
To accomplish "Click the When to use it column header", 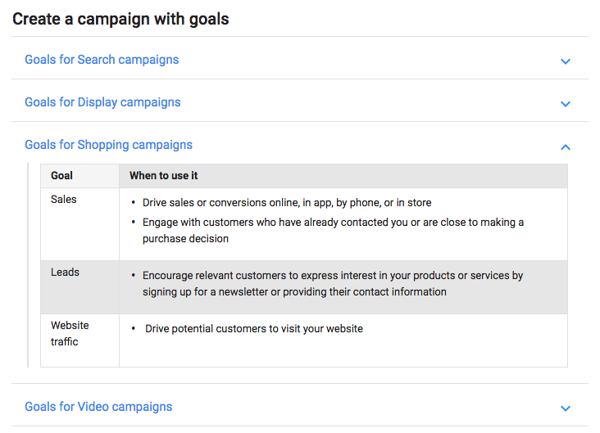I will click(x=164, y=176).
